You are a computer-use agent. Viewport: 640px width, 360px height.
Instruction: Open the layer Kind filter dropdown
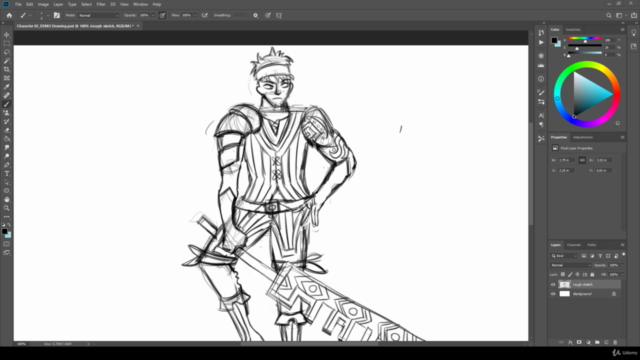point(564,256)
